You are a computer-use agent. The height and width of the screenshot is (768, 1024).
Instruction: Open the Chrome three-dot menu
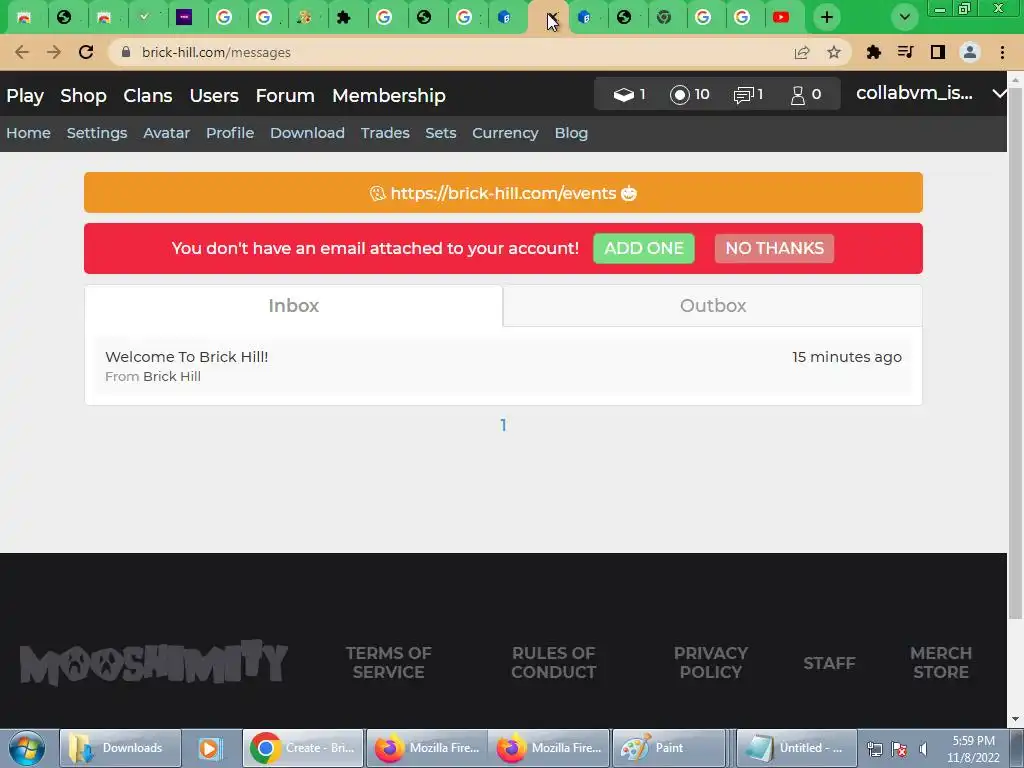pos(1002,52)
